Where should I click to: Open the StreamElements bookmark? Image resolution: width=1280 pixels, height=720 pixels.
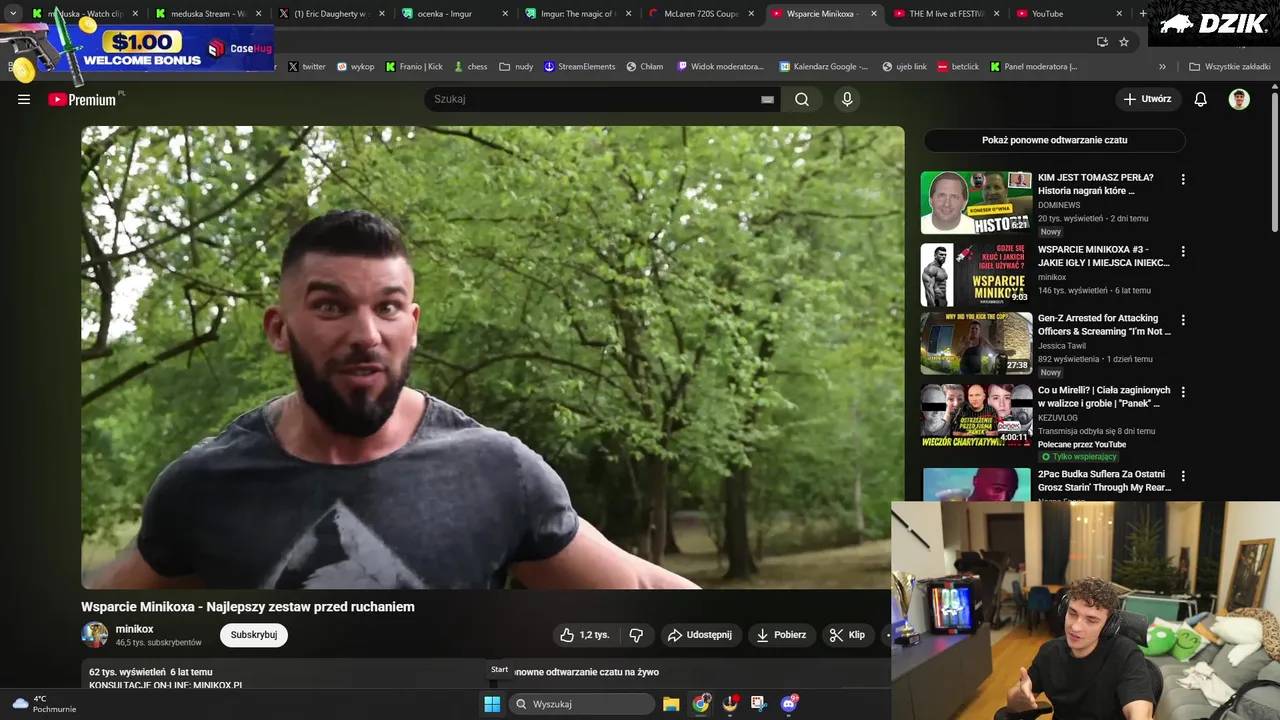point(580,67)
